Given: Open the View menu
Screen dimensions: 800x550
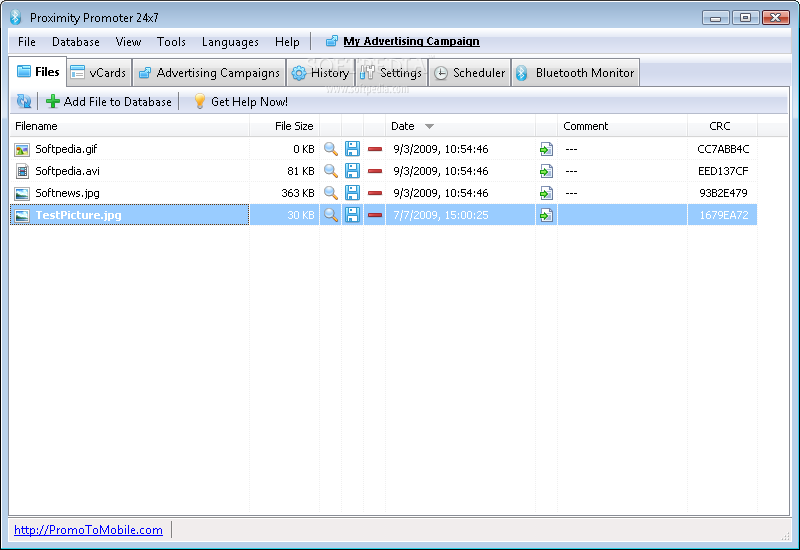Looking at the screenshot, I should (x=128, y=42).
